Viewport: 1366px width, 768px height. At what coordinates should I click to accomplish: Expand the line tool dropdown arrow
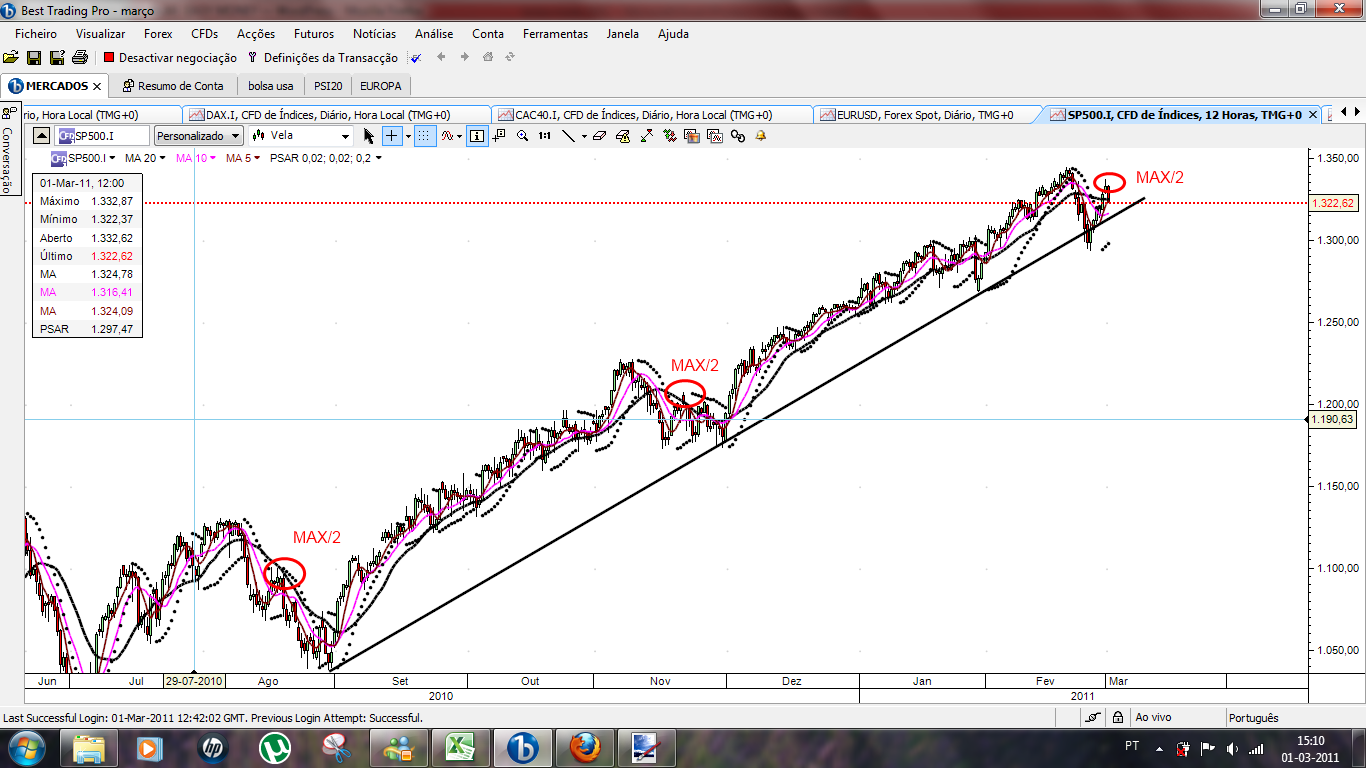point(584,136)
